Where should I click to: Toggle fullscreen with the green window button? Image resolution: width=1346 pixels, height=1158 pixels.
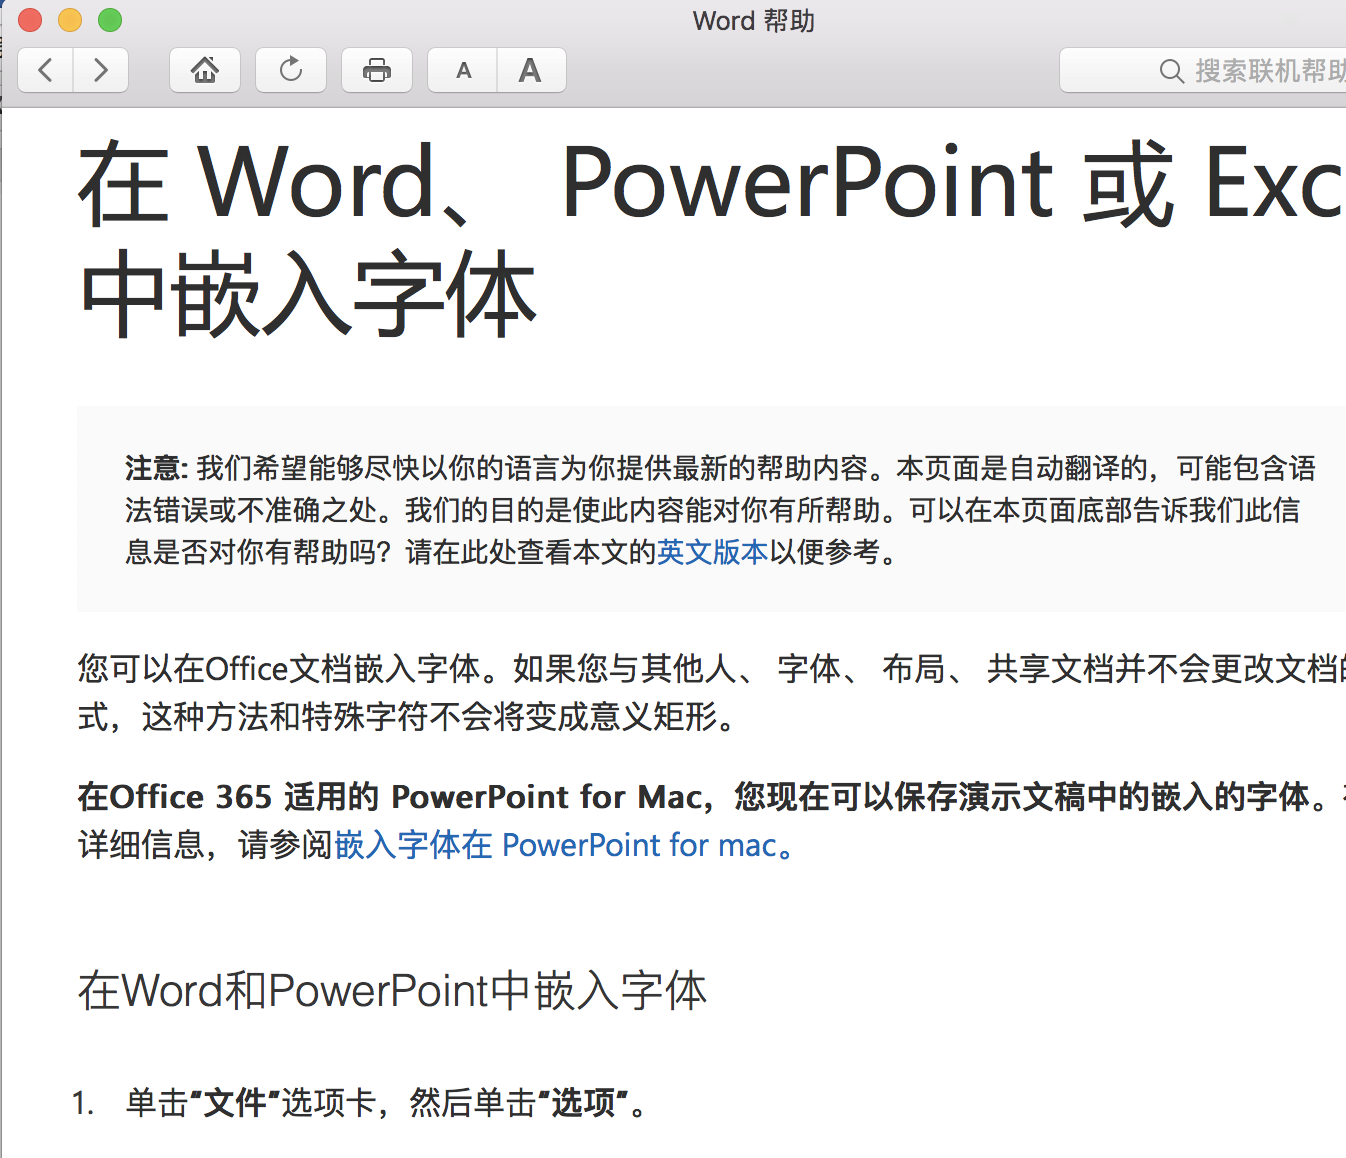[110, 19]
